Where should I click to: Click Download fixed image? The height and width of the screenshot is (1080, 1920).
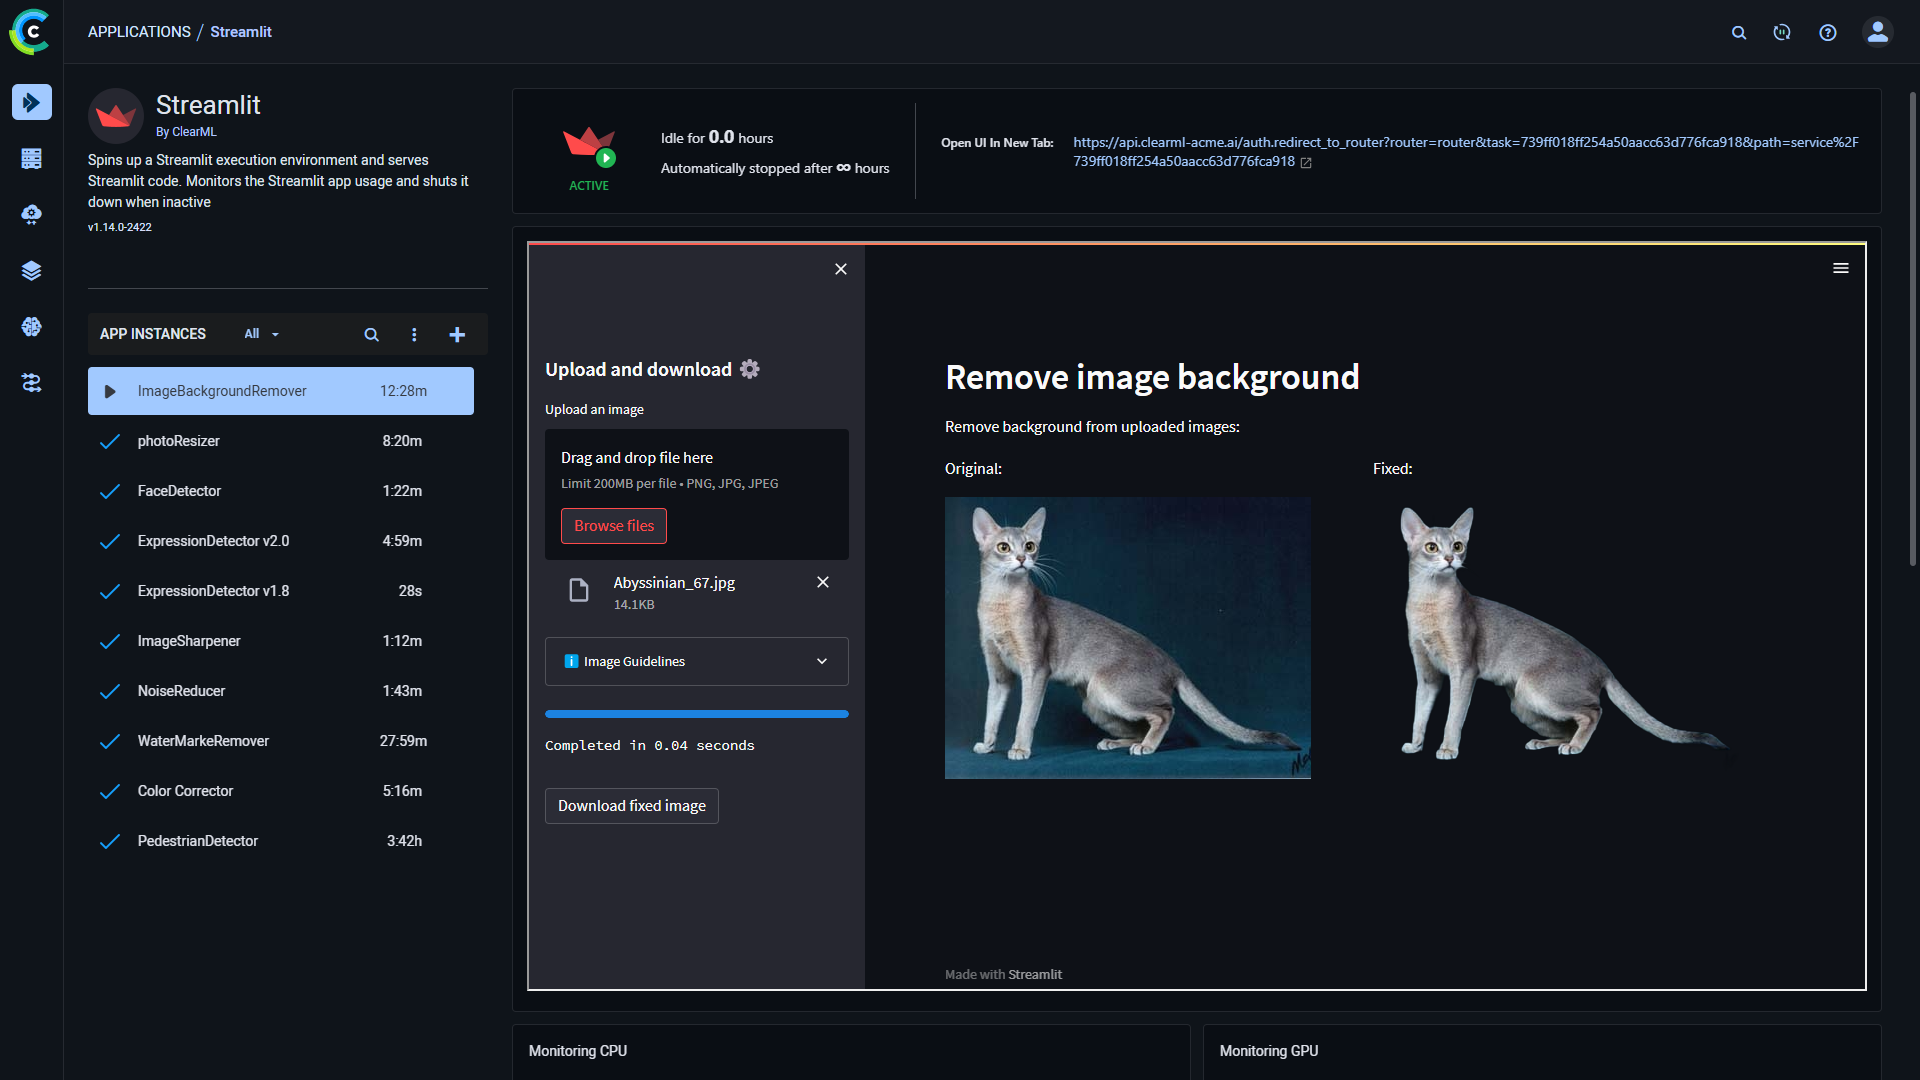point(631,805)
